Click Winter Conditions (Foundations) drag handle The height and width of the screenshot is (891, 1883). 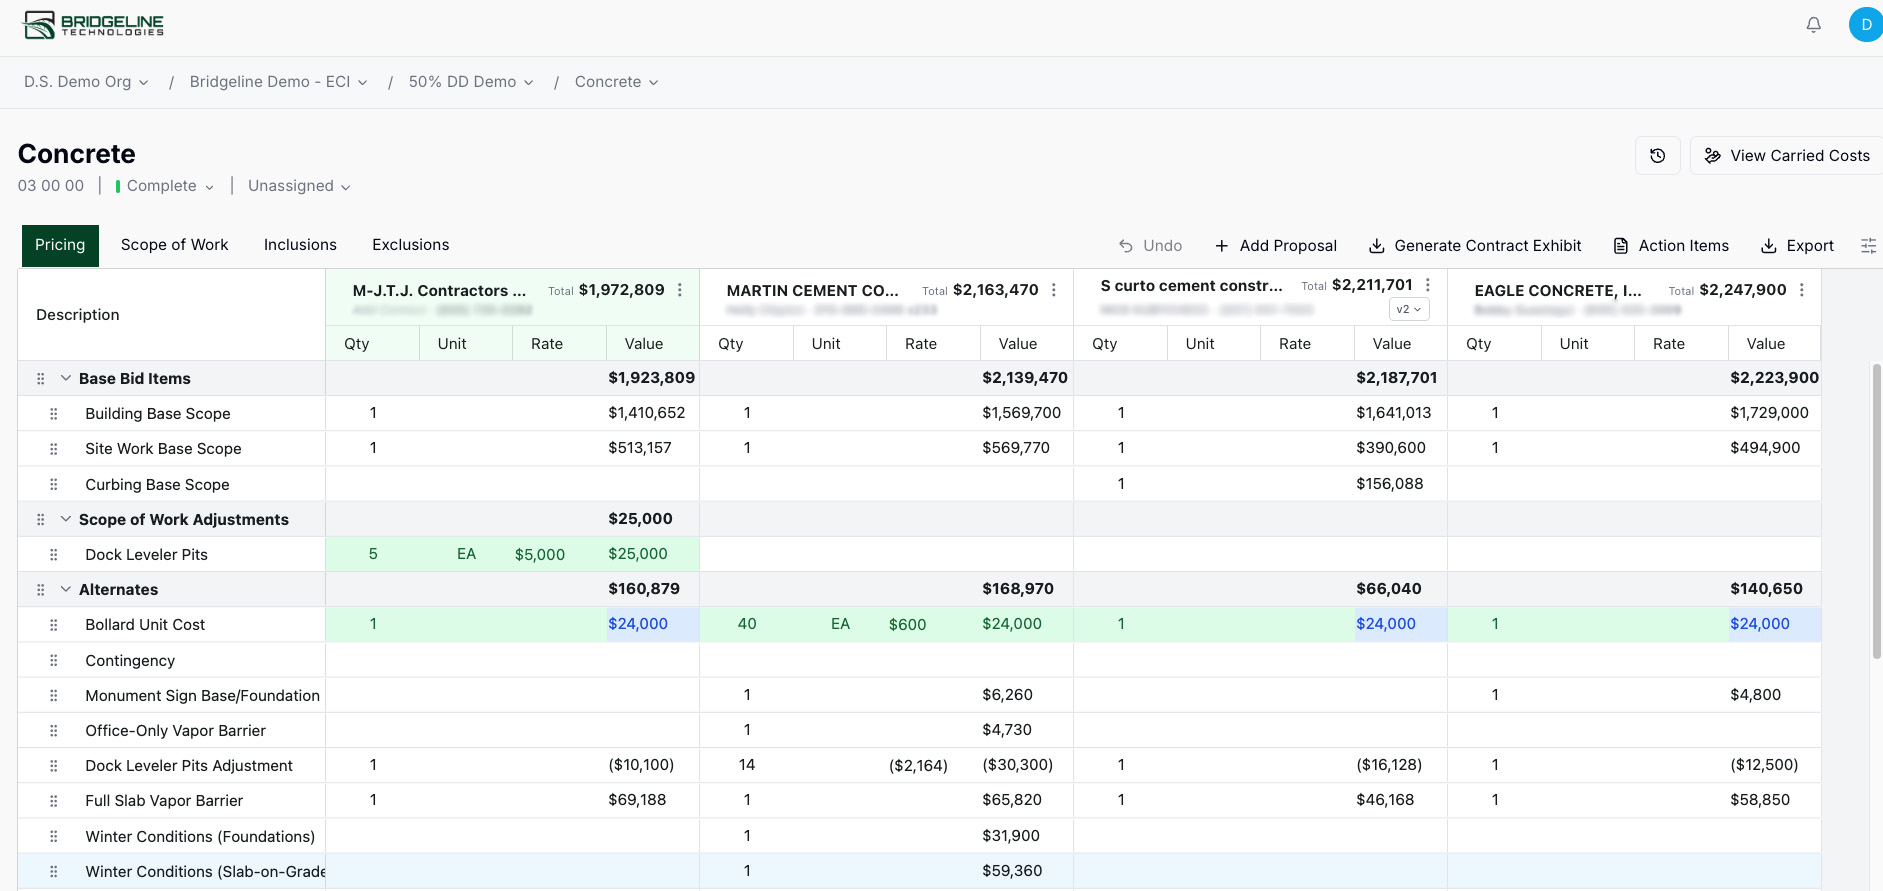54,837
